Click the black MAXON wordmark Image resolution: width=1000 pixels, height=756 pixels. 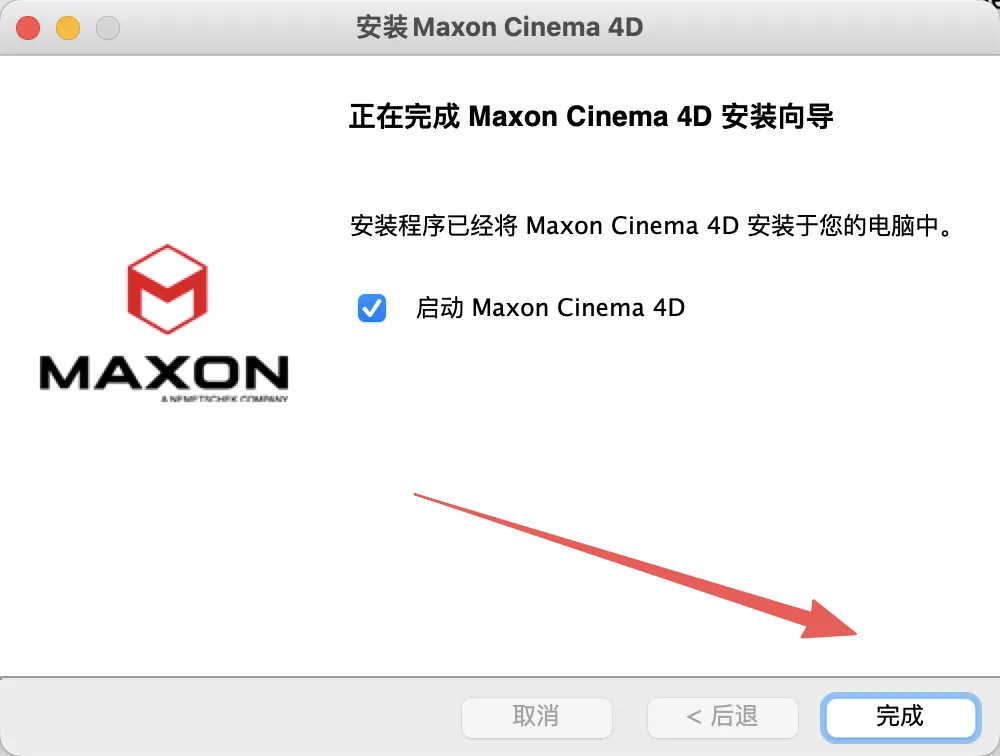[164, 373]
